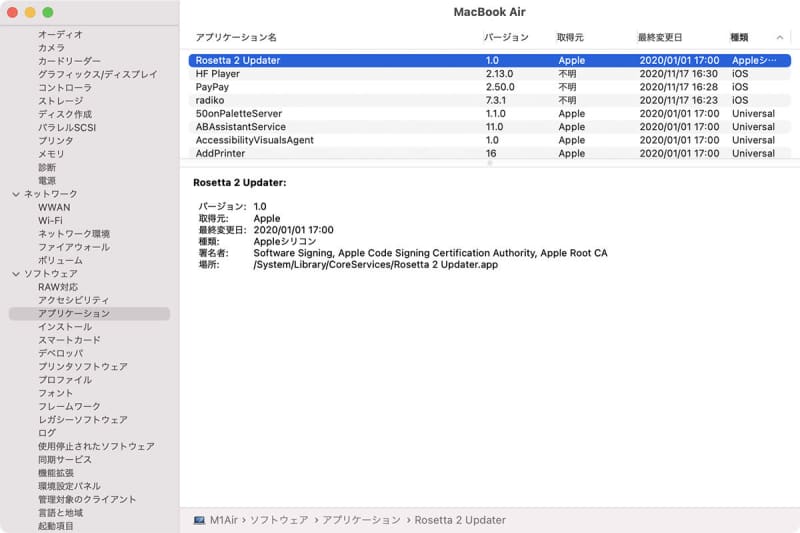800x533 pixels.
Task: Open フォント in the sidebar
Action: point(56,393)
